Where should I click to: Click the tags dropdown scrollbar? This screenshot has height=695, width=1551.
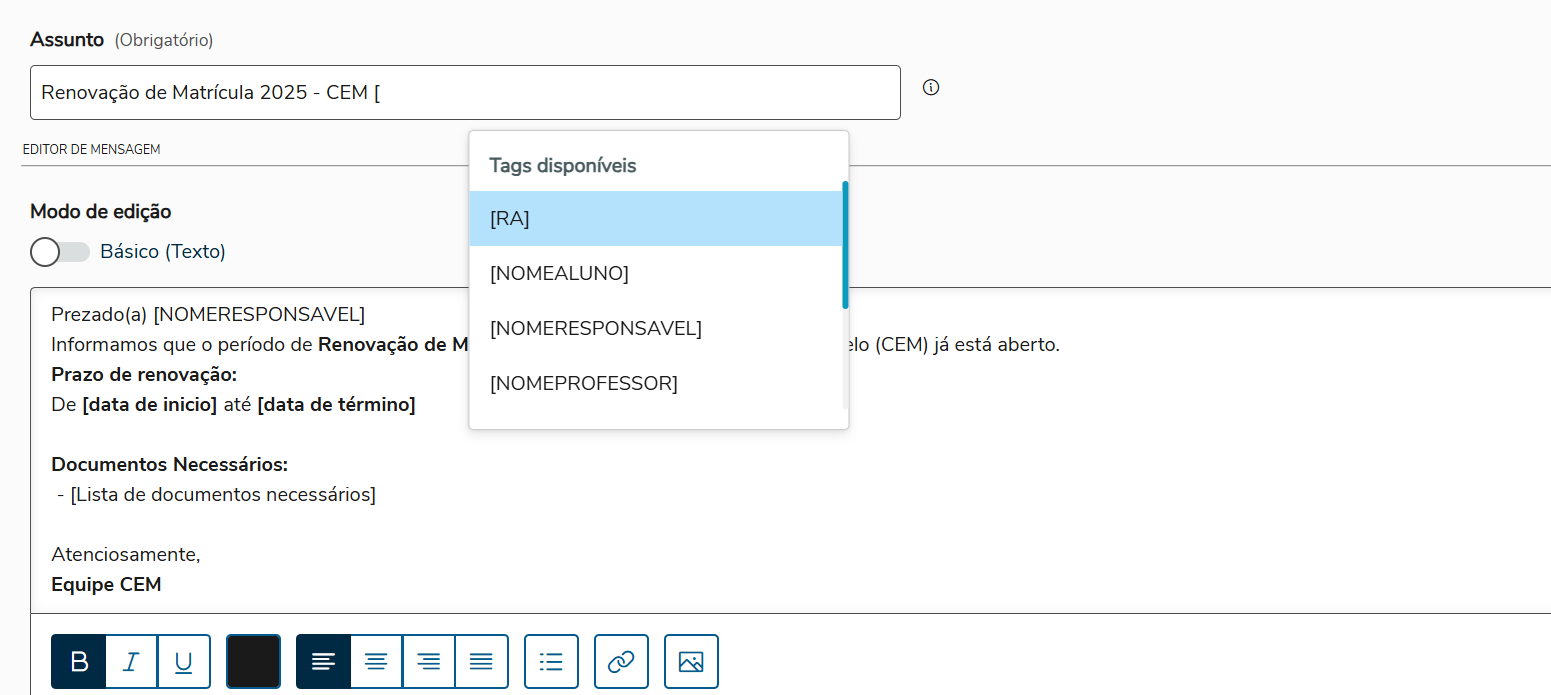click(845, 245)
